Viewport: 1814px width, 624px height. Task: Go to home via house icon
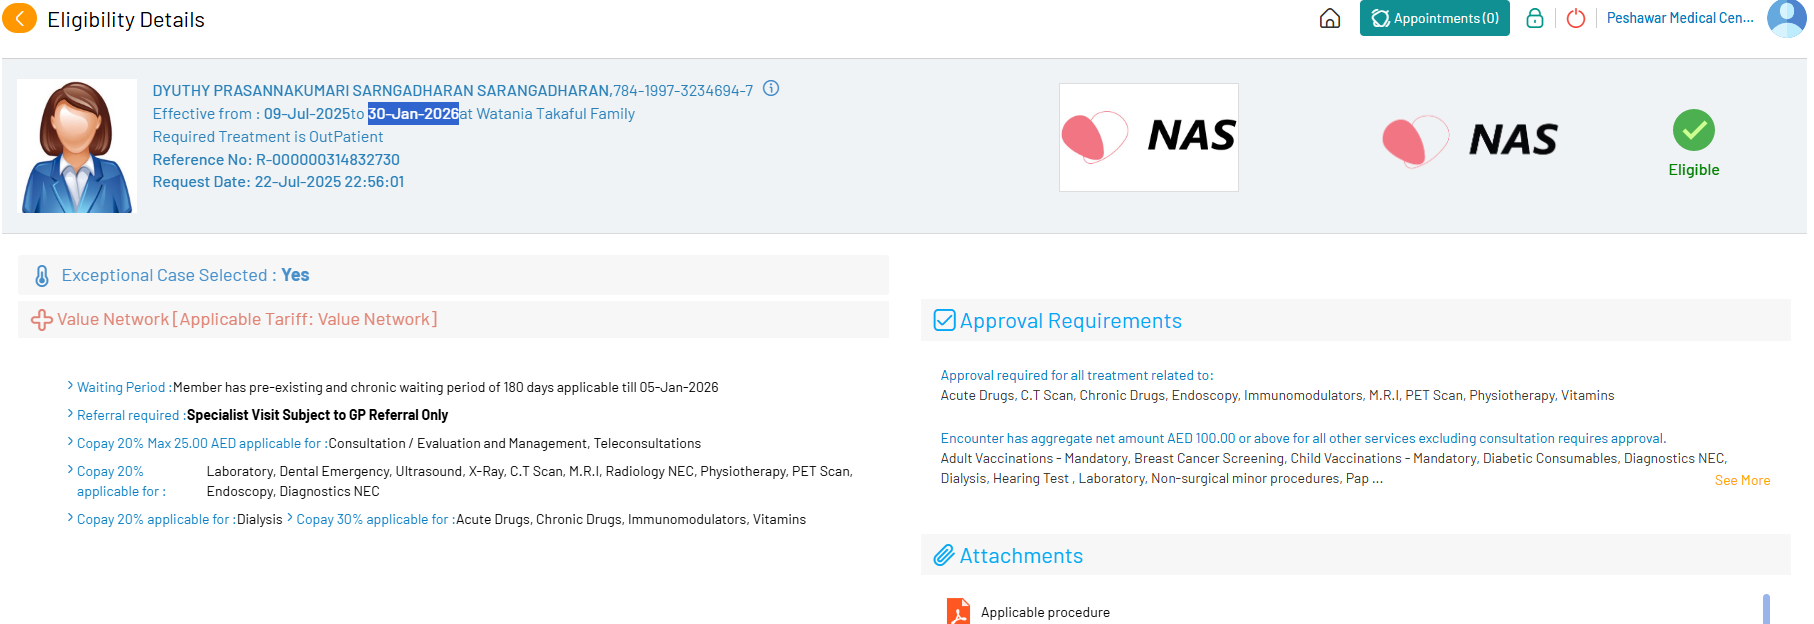1329,19
